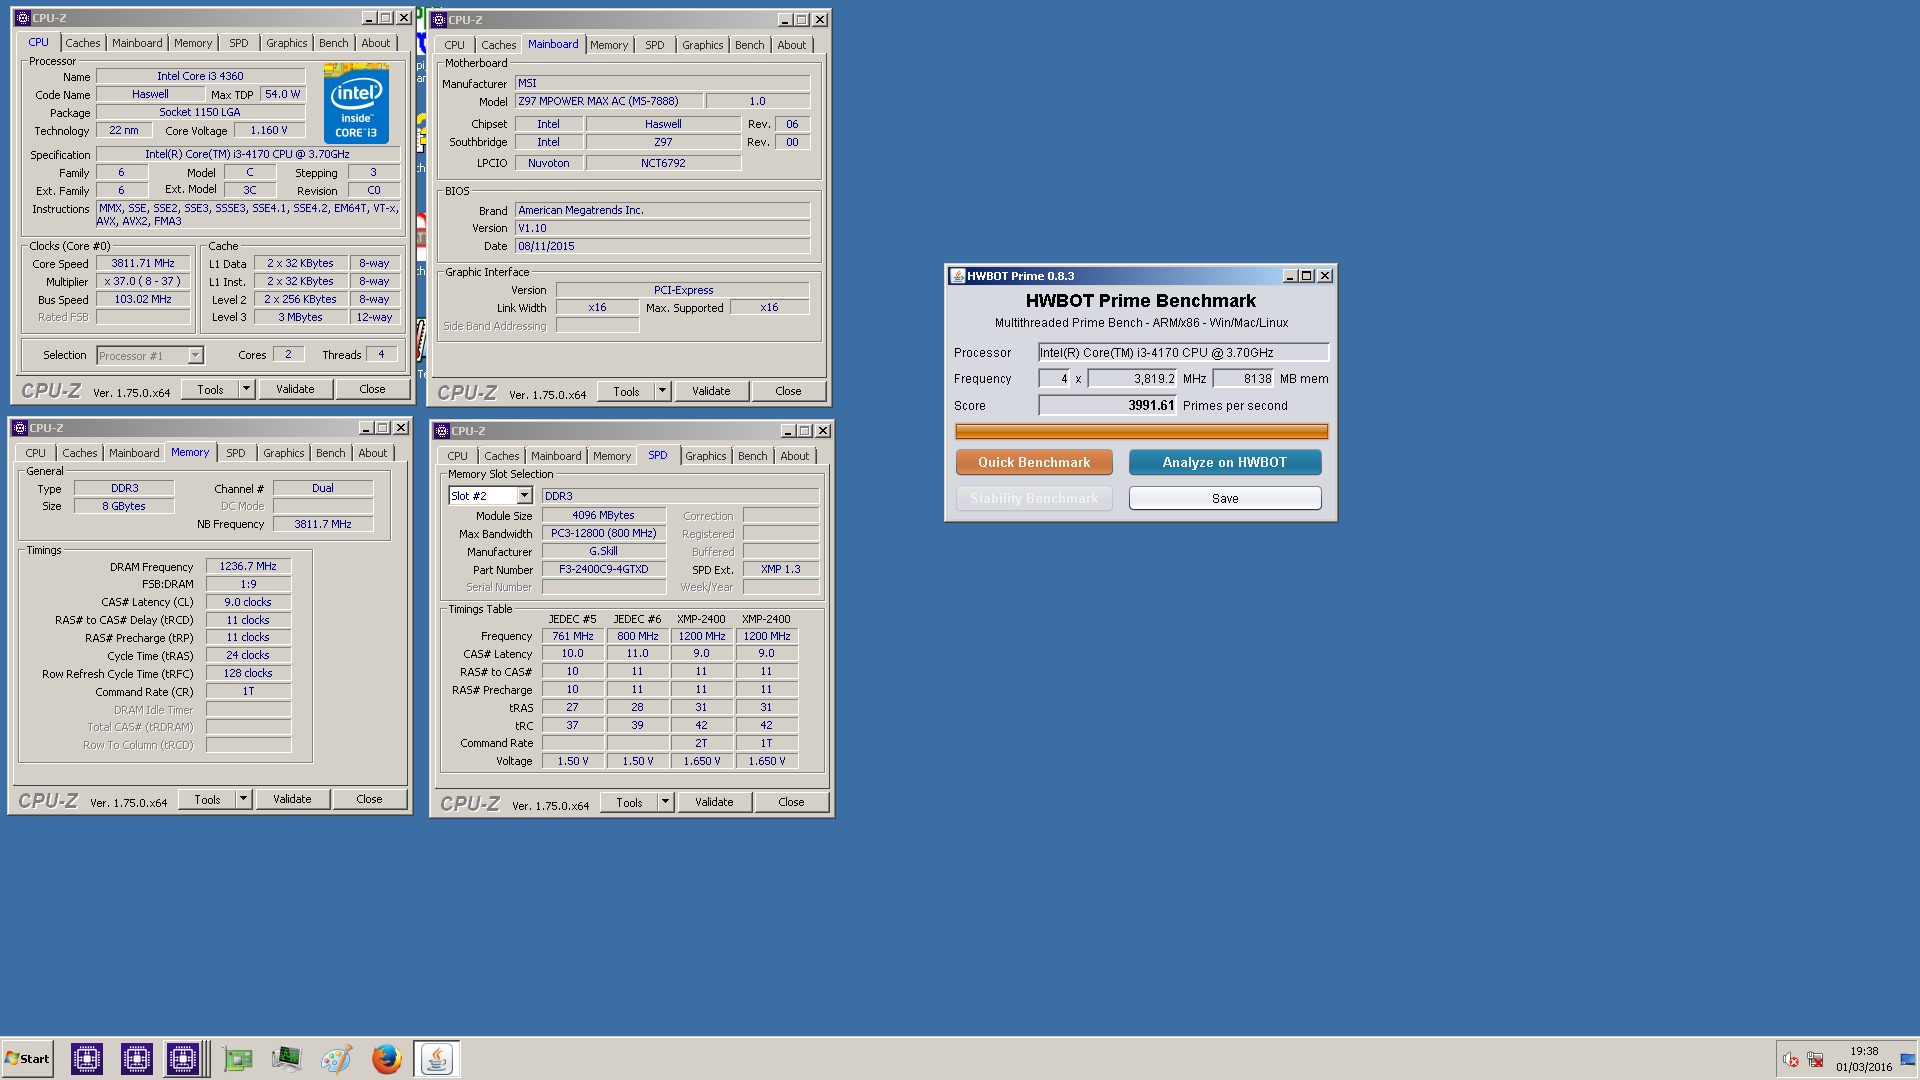Click the Java HWBOT taskbar button
Image resolution: width=1920 pixels, height=1080 pixels.
coord(436,1059)
